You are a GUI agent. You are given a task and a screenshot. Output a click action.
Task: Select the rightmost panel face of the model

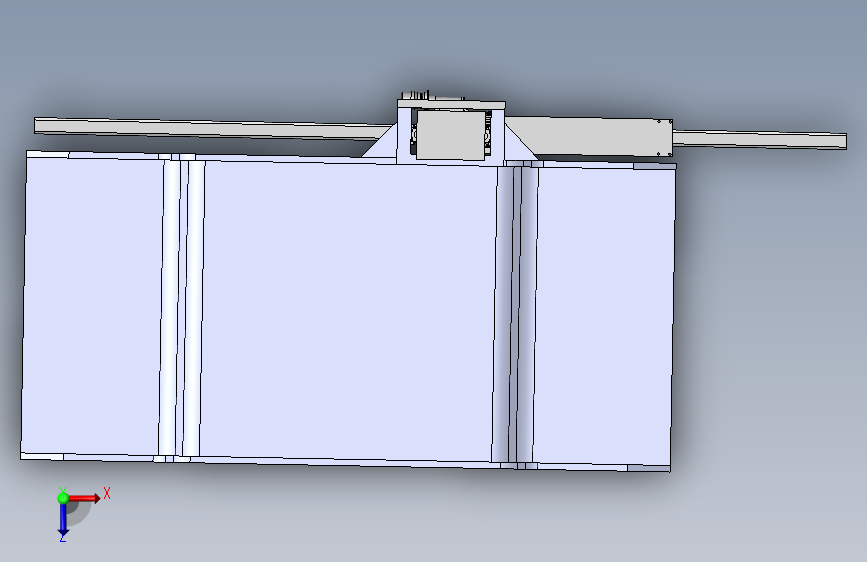pos(604,317)
